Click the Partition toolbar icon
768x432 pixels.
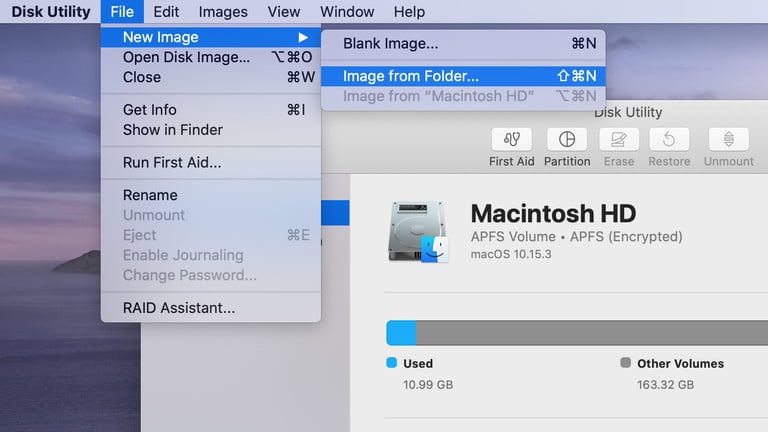(567, 140)
